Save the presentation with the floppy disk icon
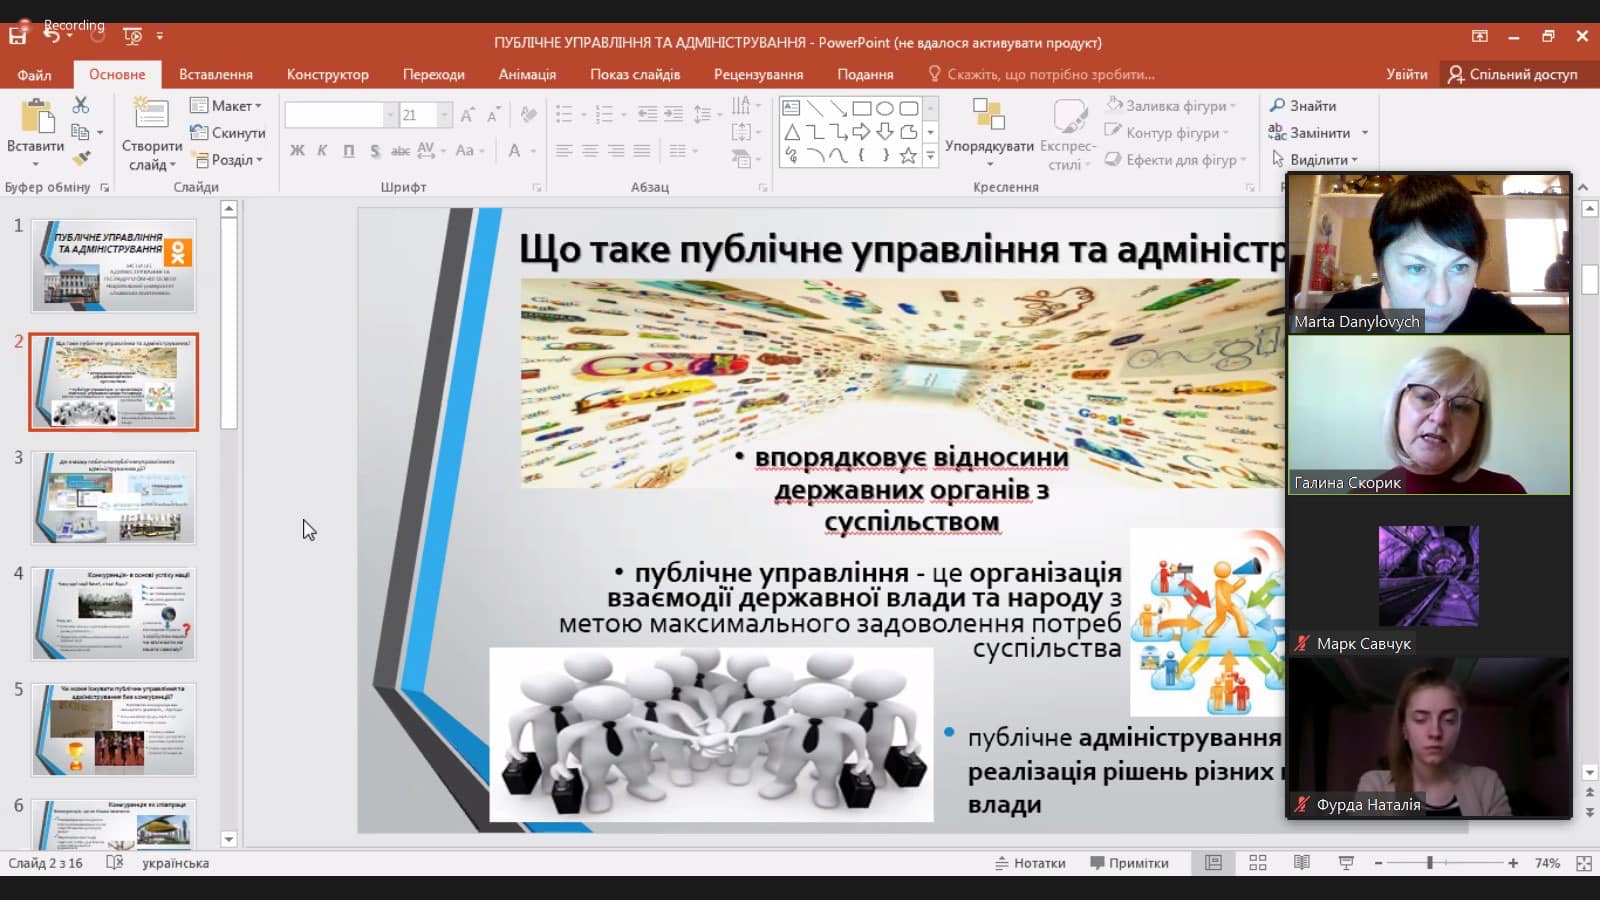Image resolution: width=1600 pixels, height=900 pixels. point(18,37)
